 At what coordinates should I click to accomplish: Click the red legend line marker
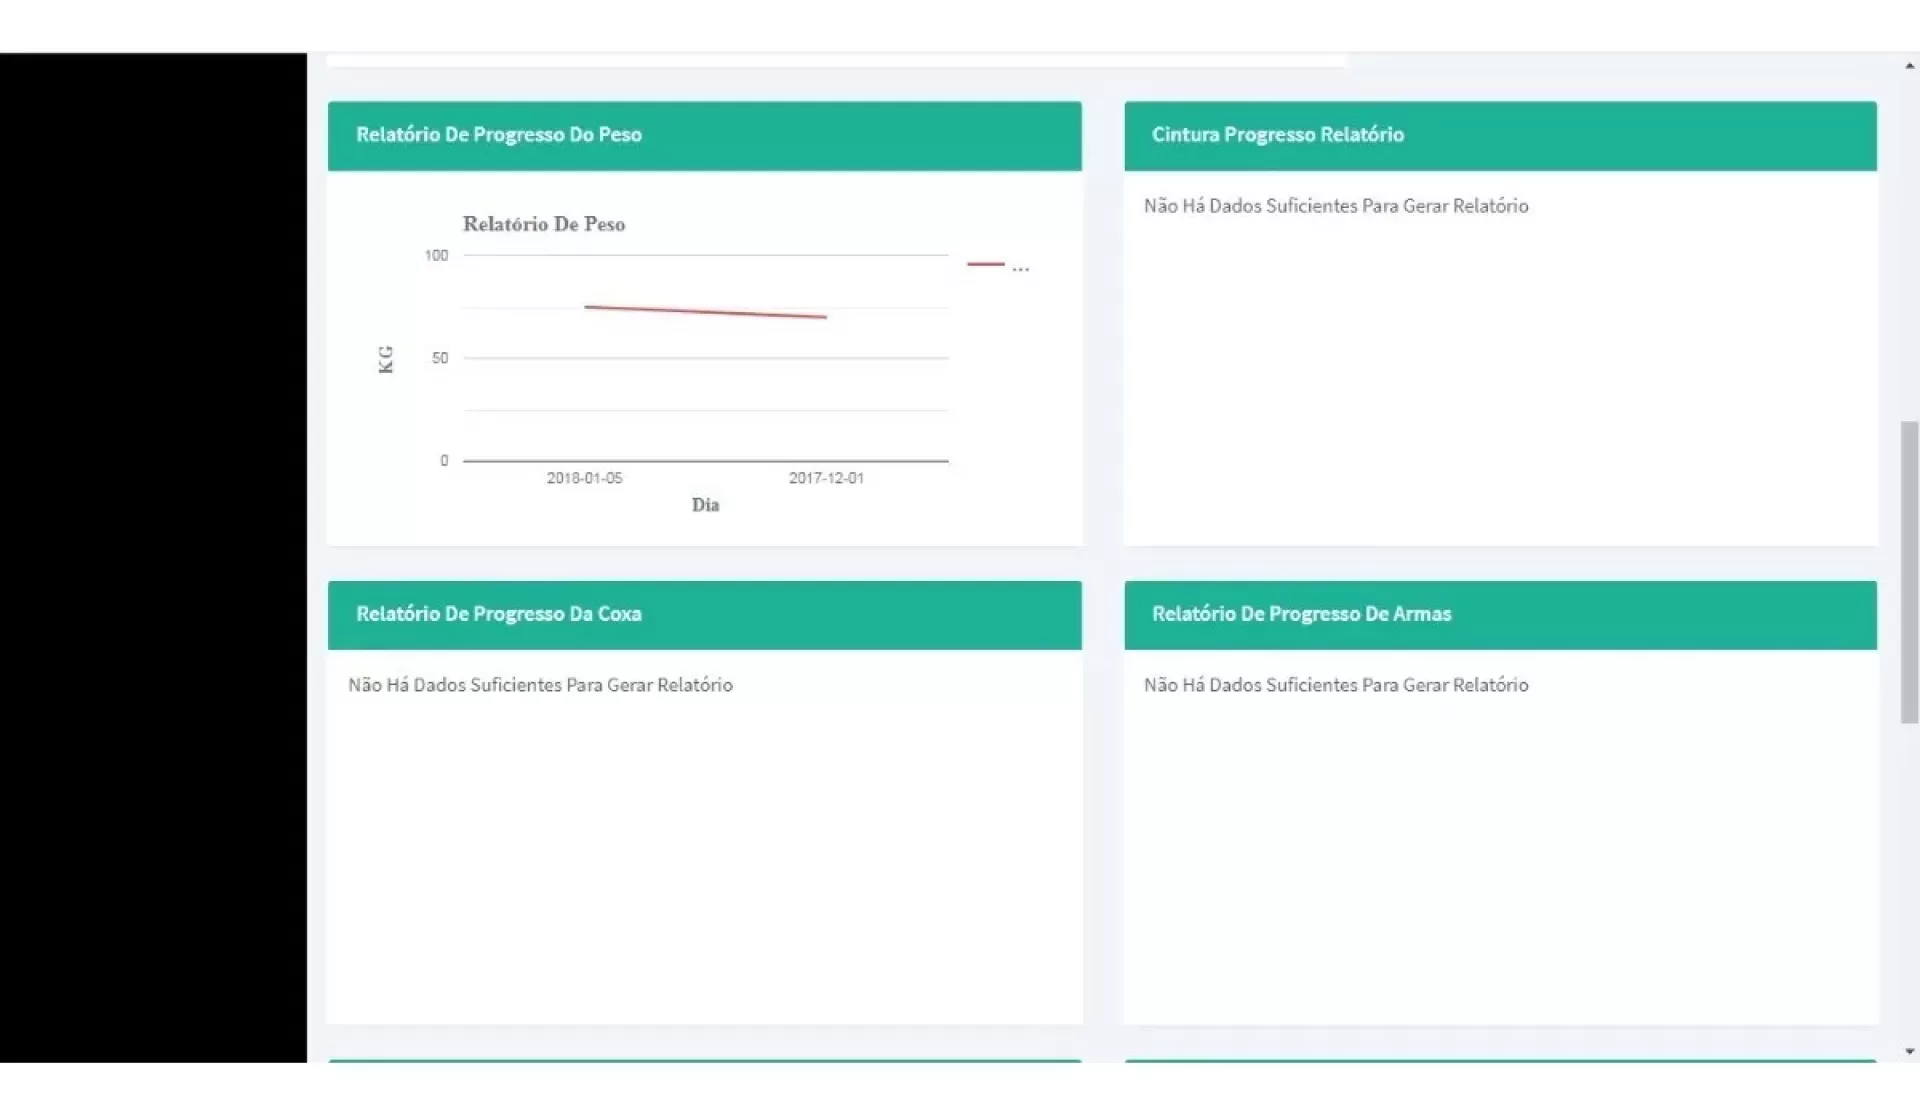(985, 264)
